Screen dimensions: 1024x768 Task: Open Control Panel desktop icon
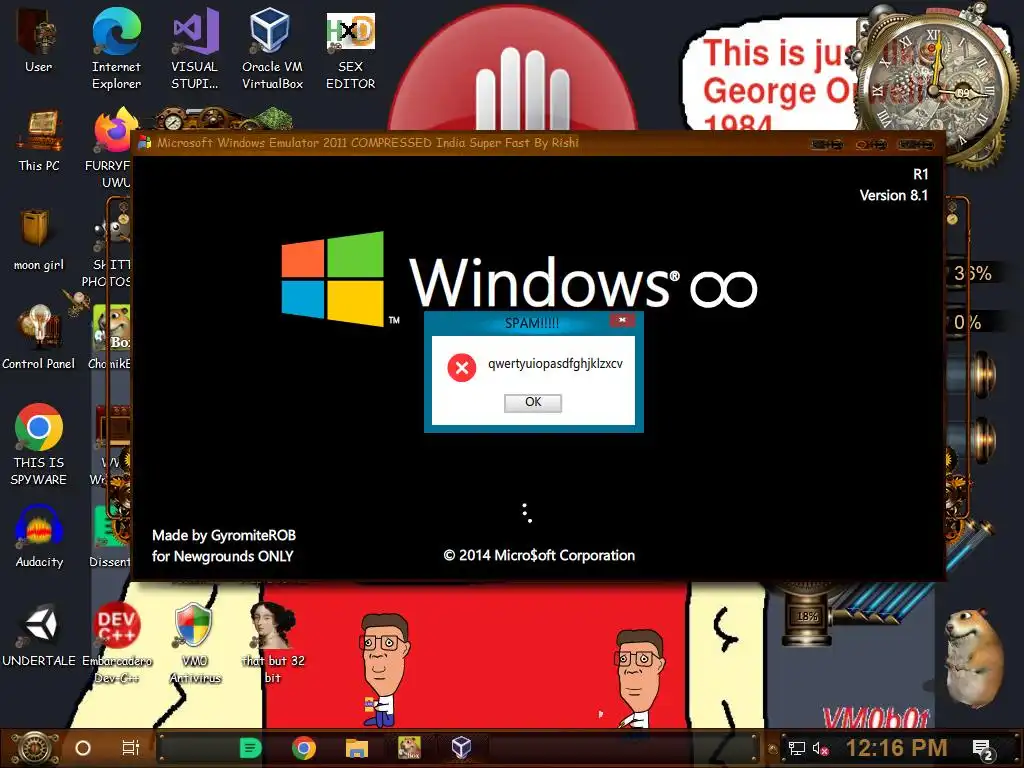coord(39,338)
